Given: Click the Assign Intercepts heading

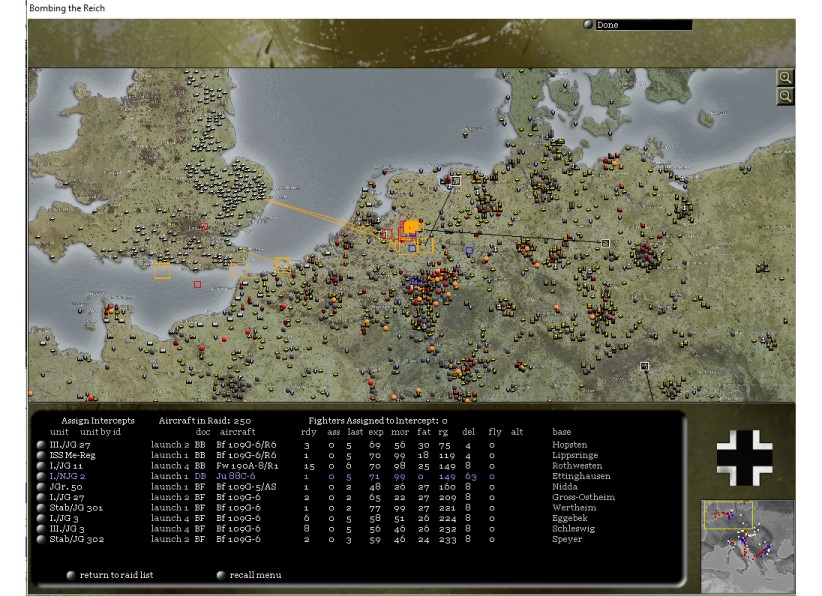Looking at the screenshot, I should 98,421.
